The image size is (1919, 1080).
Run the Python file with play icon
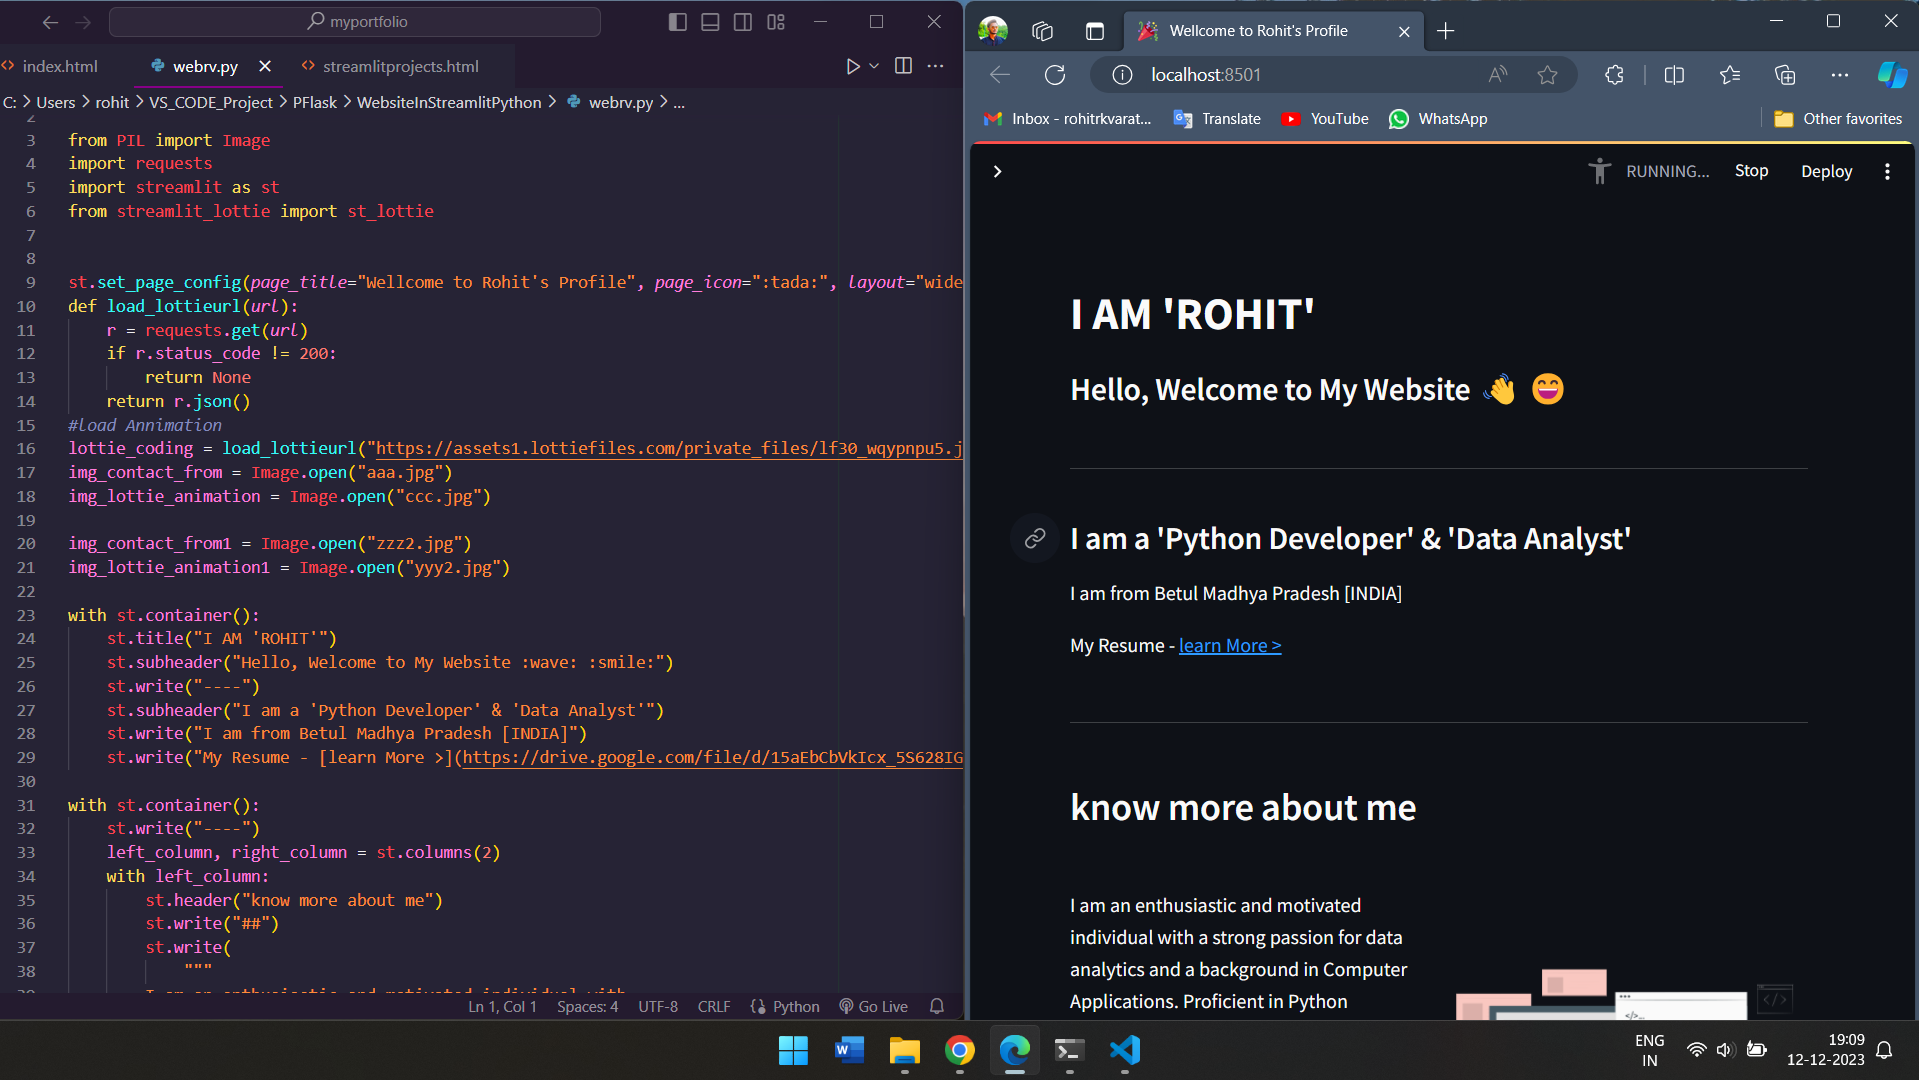coord(852,66)
